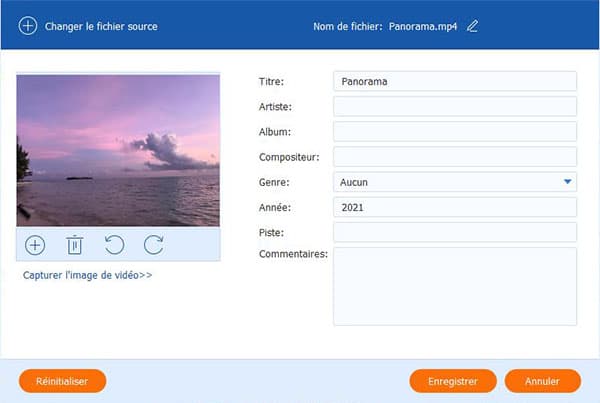Rotate the cover image clockwise
Image resolution: width=600 pixels, height=403 pixels.
[x=153, y=245]
